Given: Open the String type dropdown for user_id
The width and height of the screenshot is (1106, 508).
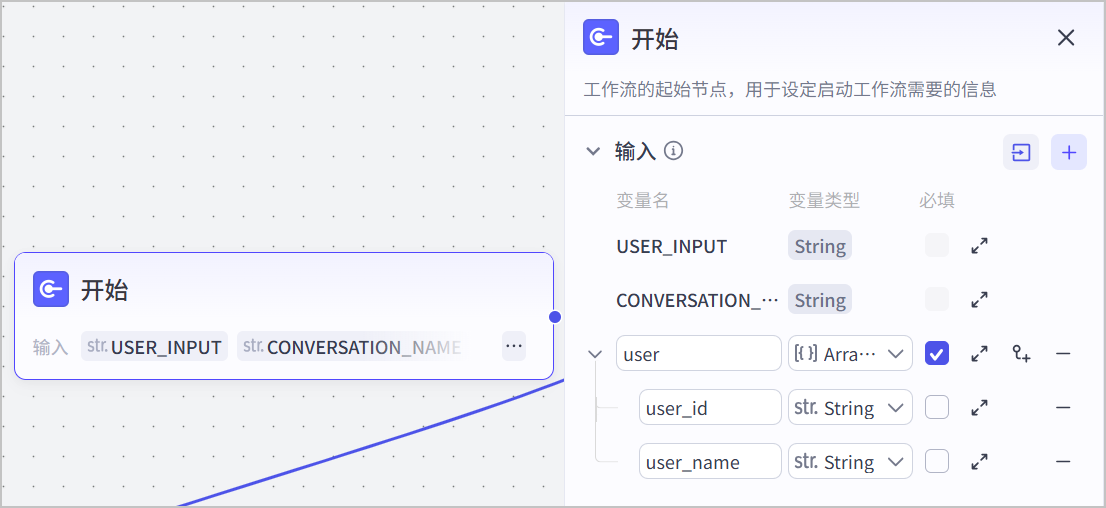Looking at the screenshot, I should (x=850, y=407).
